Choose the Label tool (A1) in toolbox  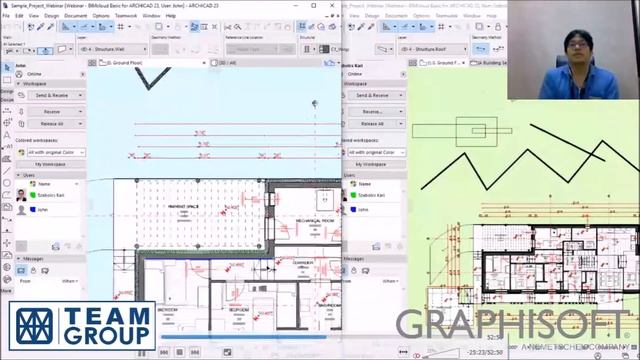tap(7, 147)
